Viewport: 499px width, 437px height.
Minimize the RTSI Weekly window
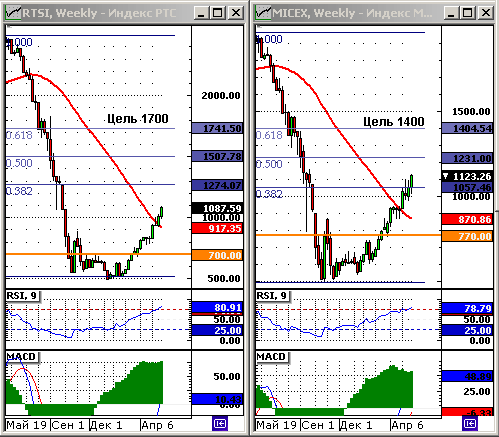pyautogui.click(x=201, y=13)
